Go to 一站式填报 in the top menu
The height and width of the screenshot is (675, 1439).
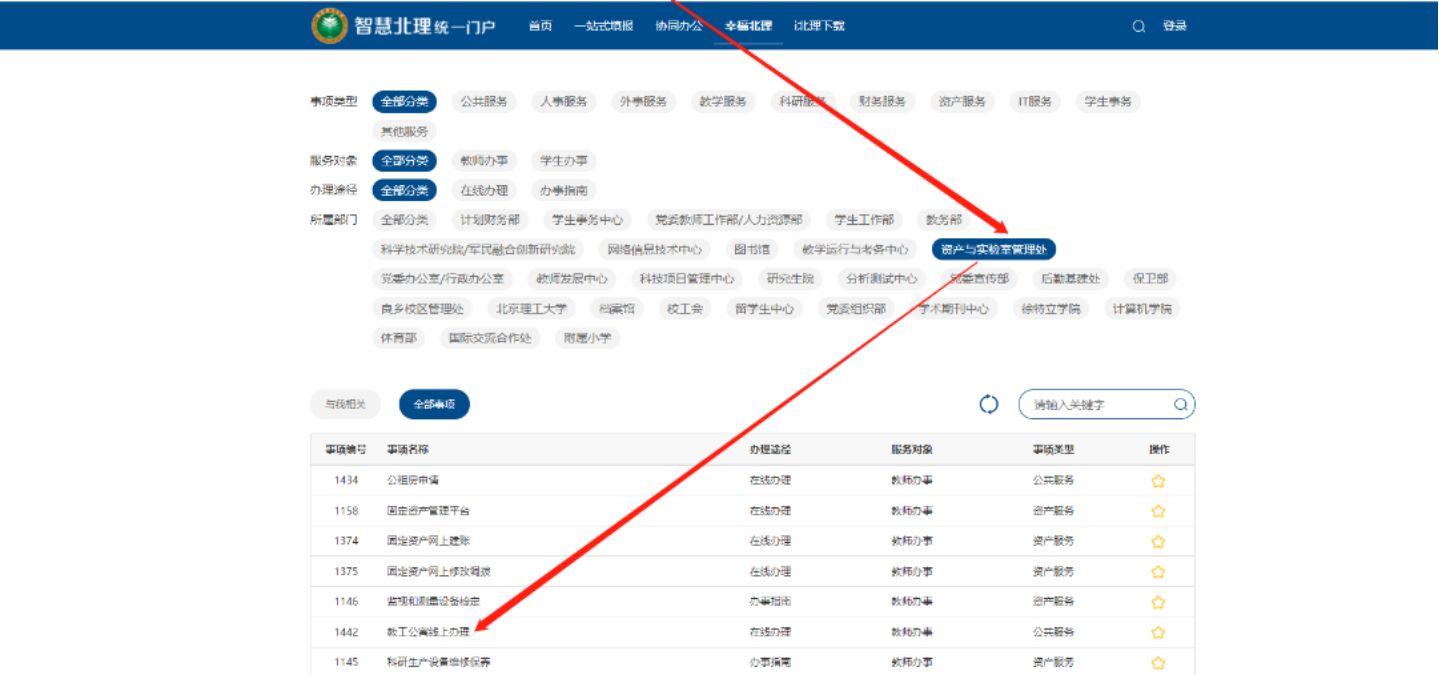click(x=603, y=26)
